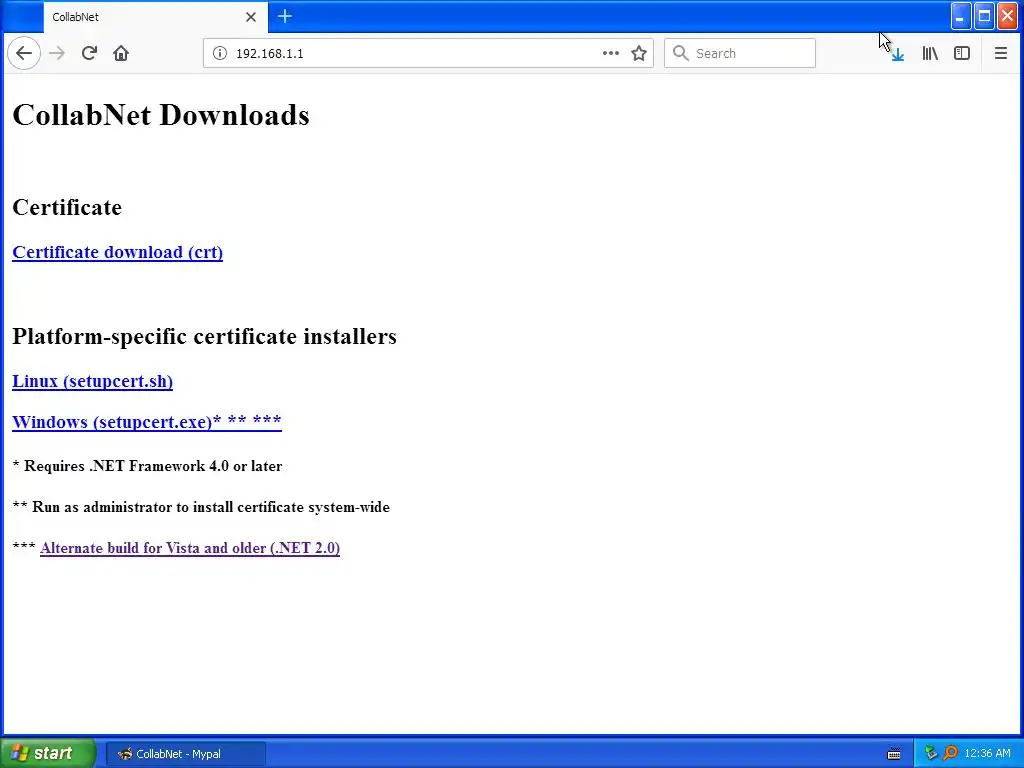Screen dimensions: 1024x768
Task: Click the Certificate section heading
Action: [x=67, y=208]
